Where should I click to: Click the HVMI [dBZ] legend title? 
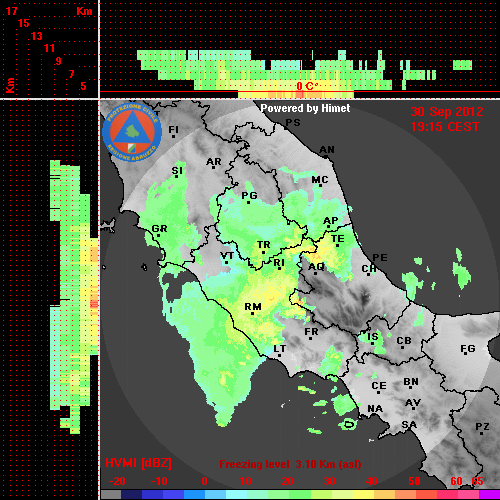(138, 463)
